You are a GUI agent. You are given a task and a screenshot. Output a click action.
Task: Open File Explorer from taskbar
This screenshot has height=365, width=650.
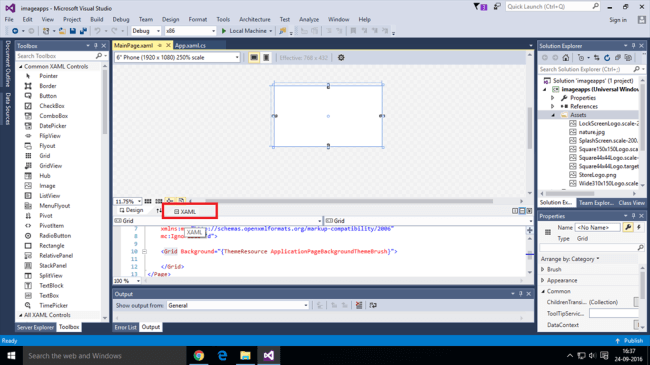245,355
